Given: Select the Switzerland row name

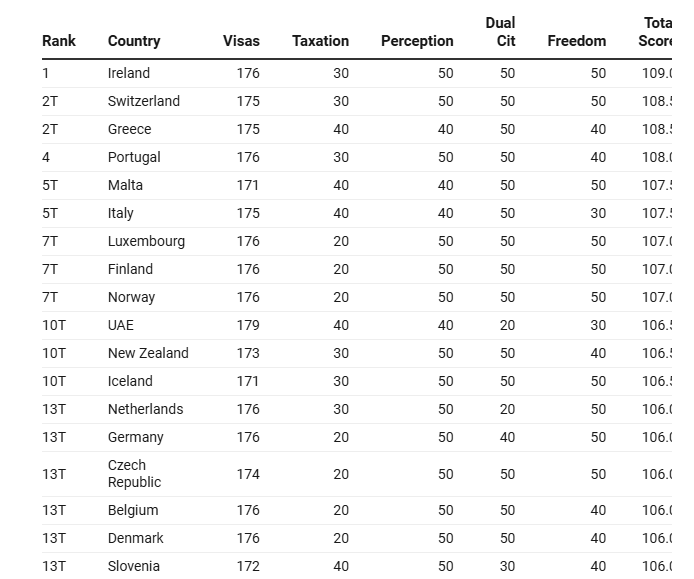Looking at the screenshot, I should 144,101.
